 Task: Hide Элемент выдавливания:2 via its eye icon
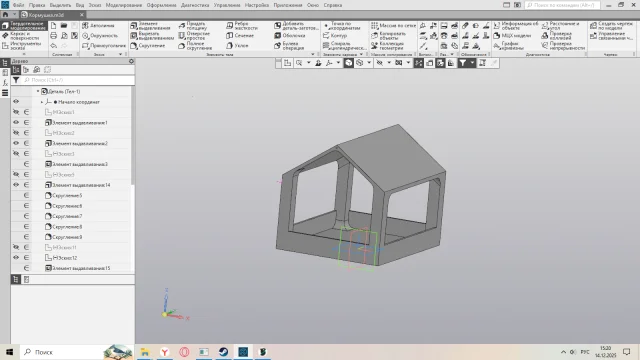(x=16, y=143)
